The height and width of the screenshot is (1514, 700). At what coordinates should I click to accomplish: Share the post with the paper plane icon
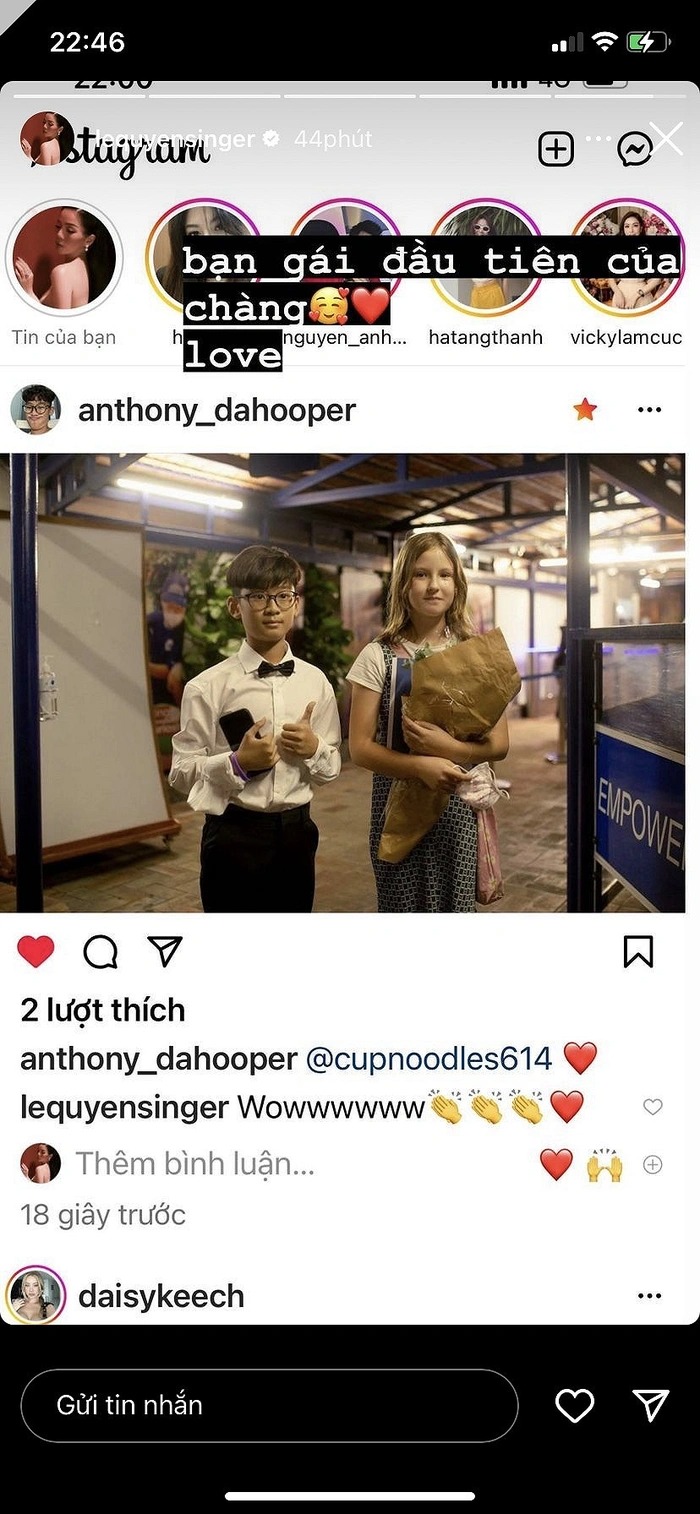165,952
